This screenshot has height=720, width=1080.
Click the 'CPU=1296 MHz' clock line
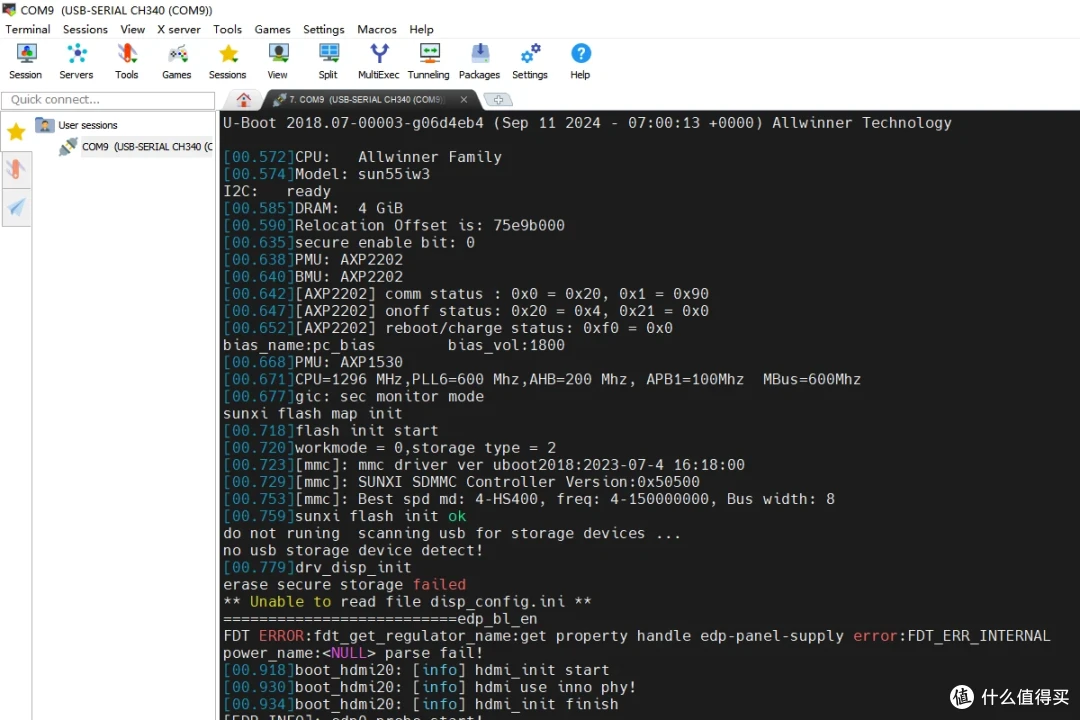tap(541, 379)
